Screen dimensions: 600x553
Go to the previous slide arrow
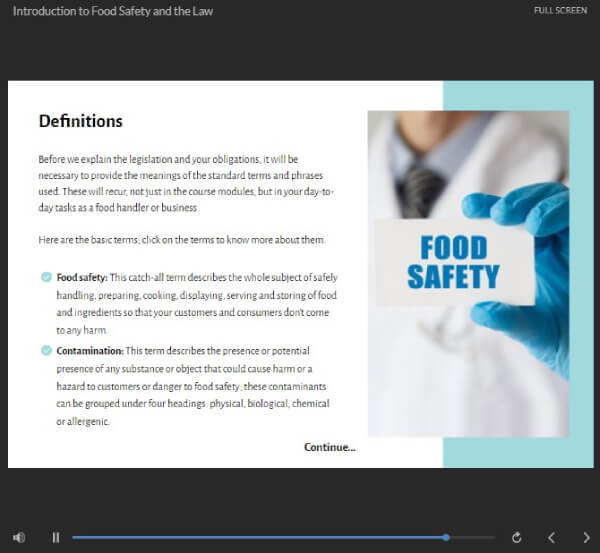pyautogui.click(x=551, y=538)
